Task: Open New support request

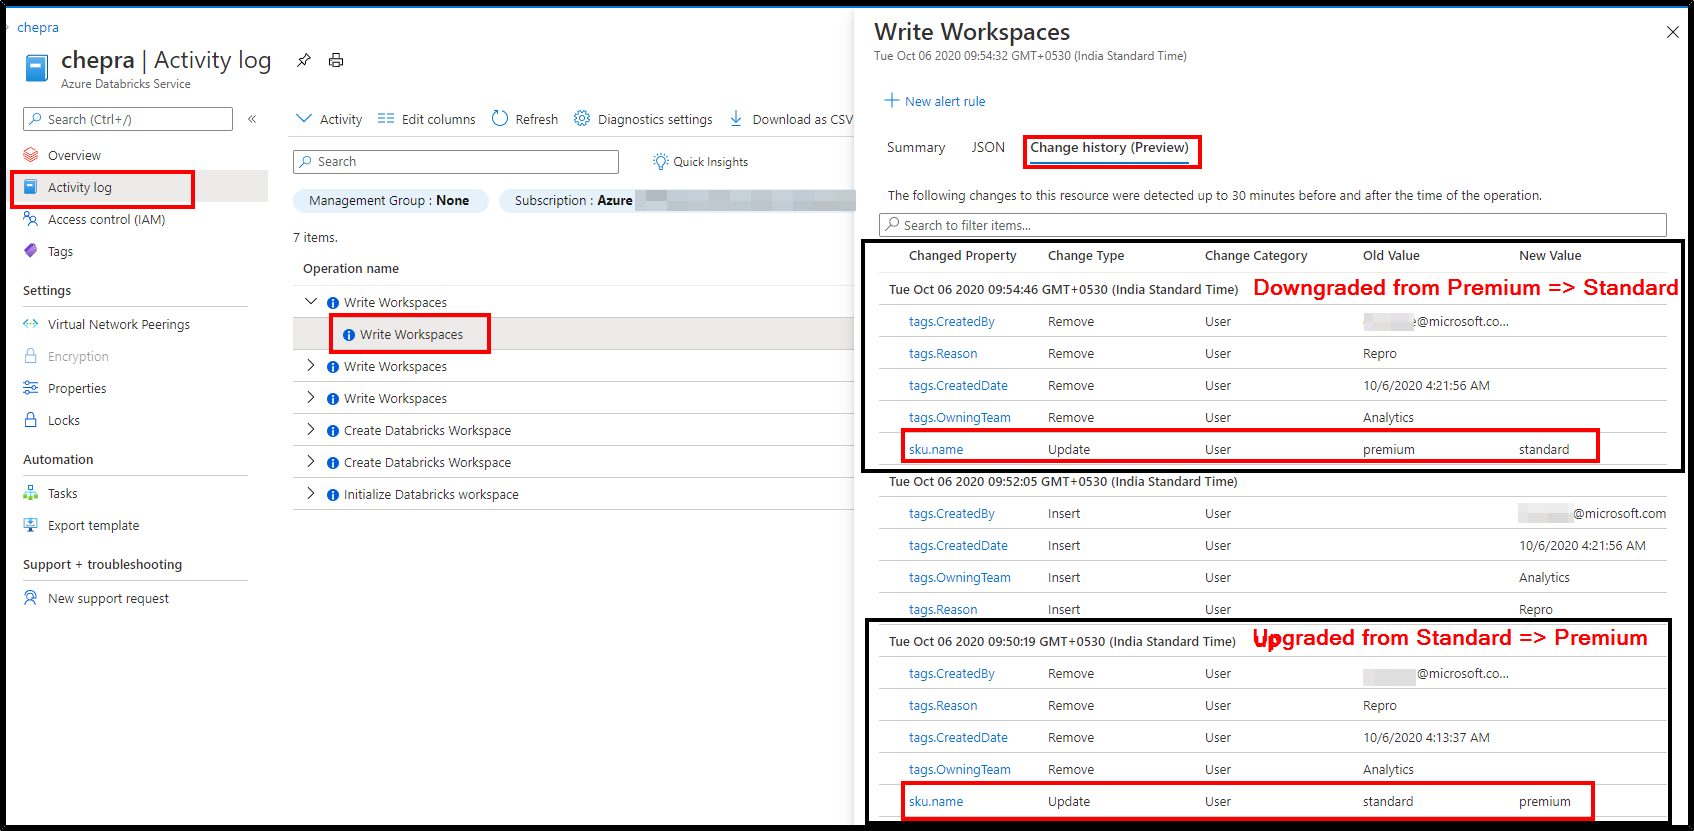Action: 108,598
